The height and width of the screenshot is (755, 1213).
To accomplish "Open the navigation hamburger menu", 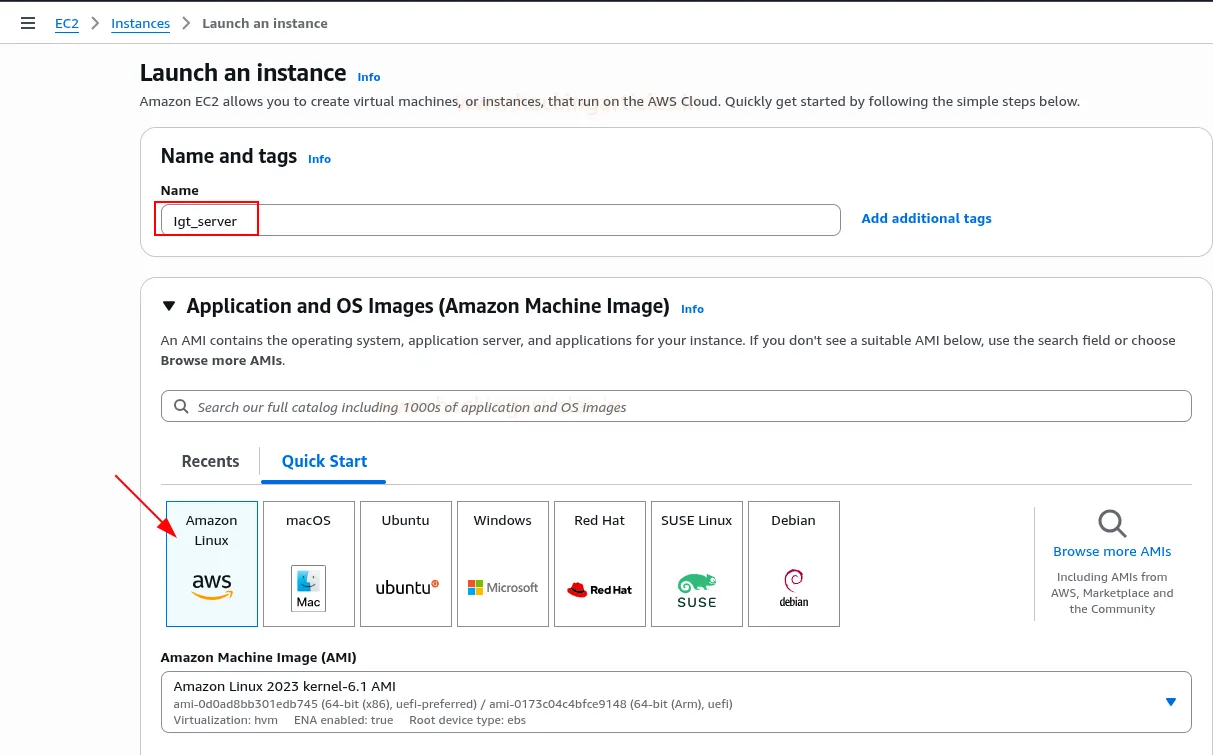I will [x=27, y=22].
